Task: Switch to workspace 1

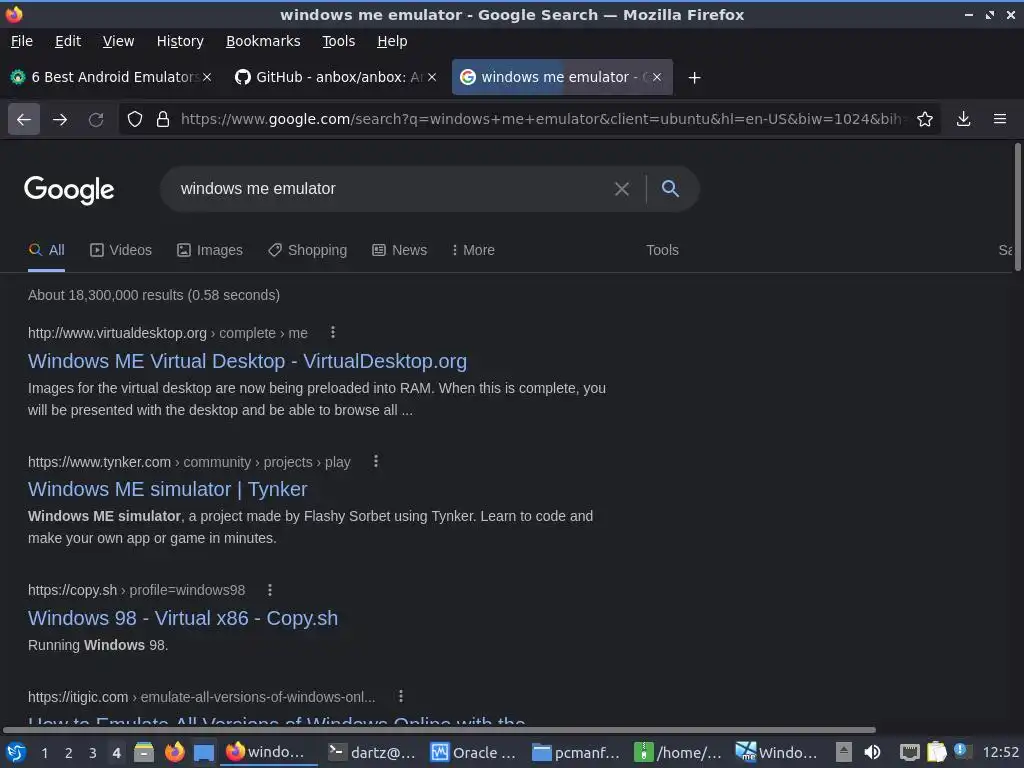Action: [x=44, y=753]
